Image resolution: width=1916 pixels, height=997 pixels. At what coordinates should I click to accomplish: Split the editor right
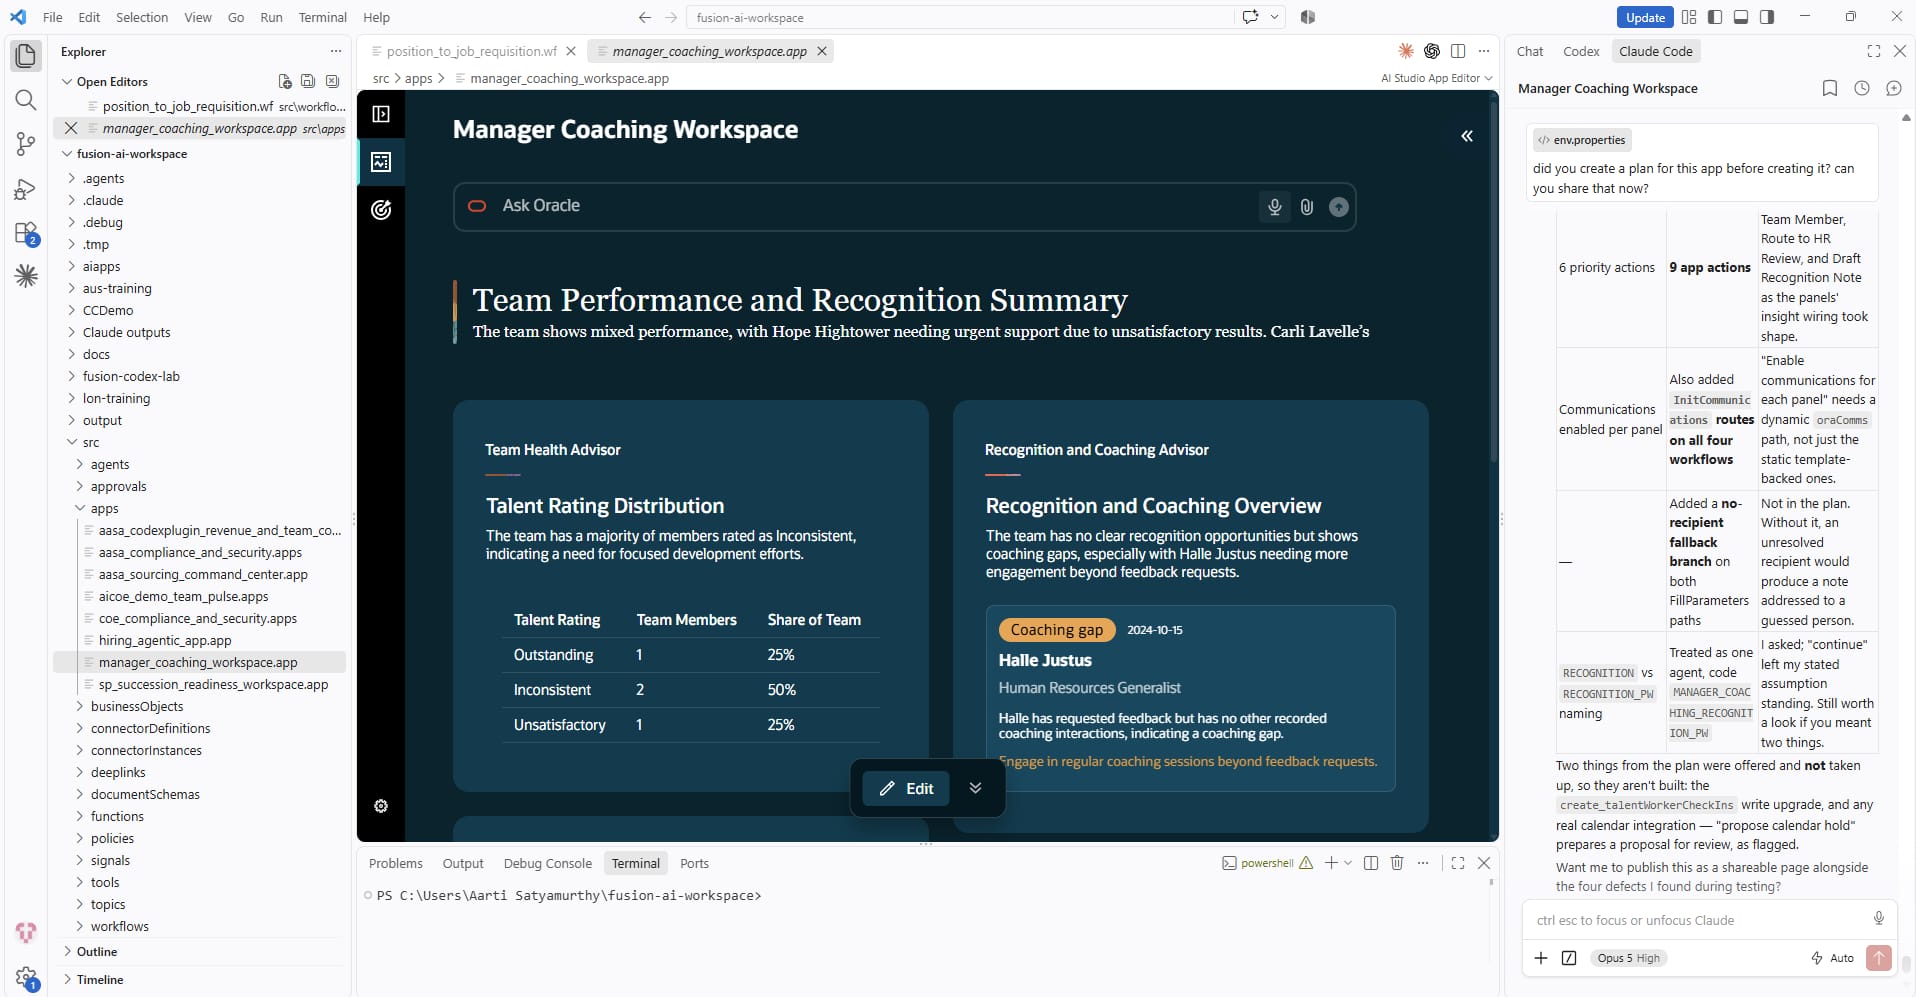(1458, 51)
